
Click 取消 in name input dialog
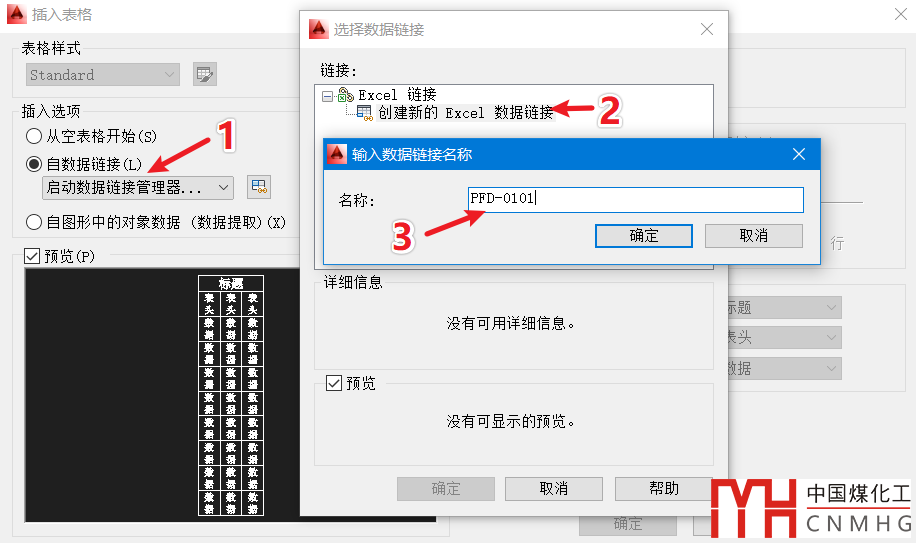pyautogui.click(x=754, y=236)
